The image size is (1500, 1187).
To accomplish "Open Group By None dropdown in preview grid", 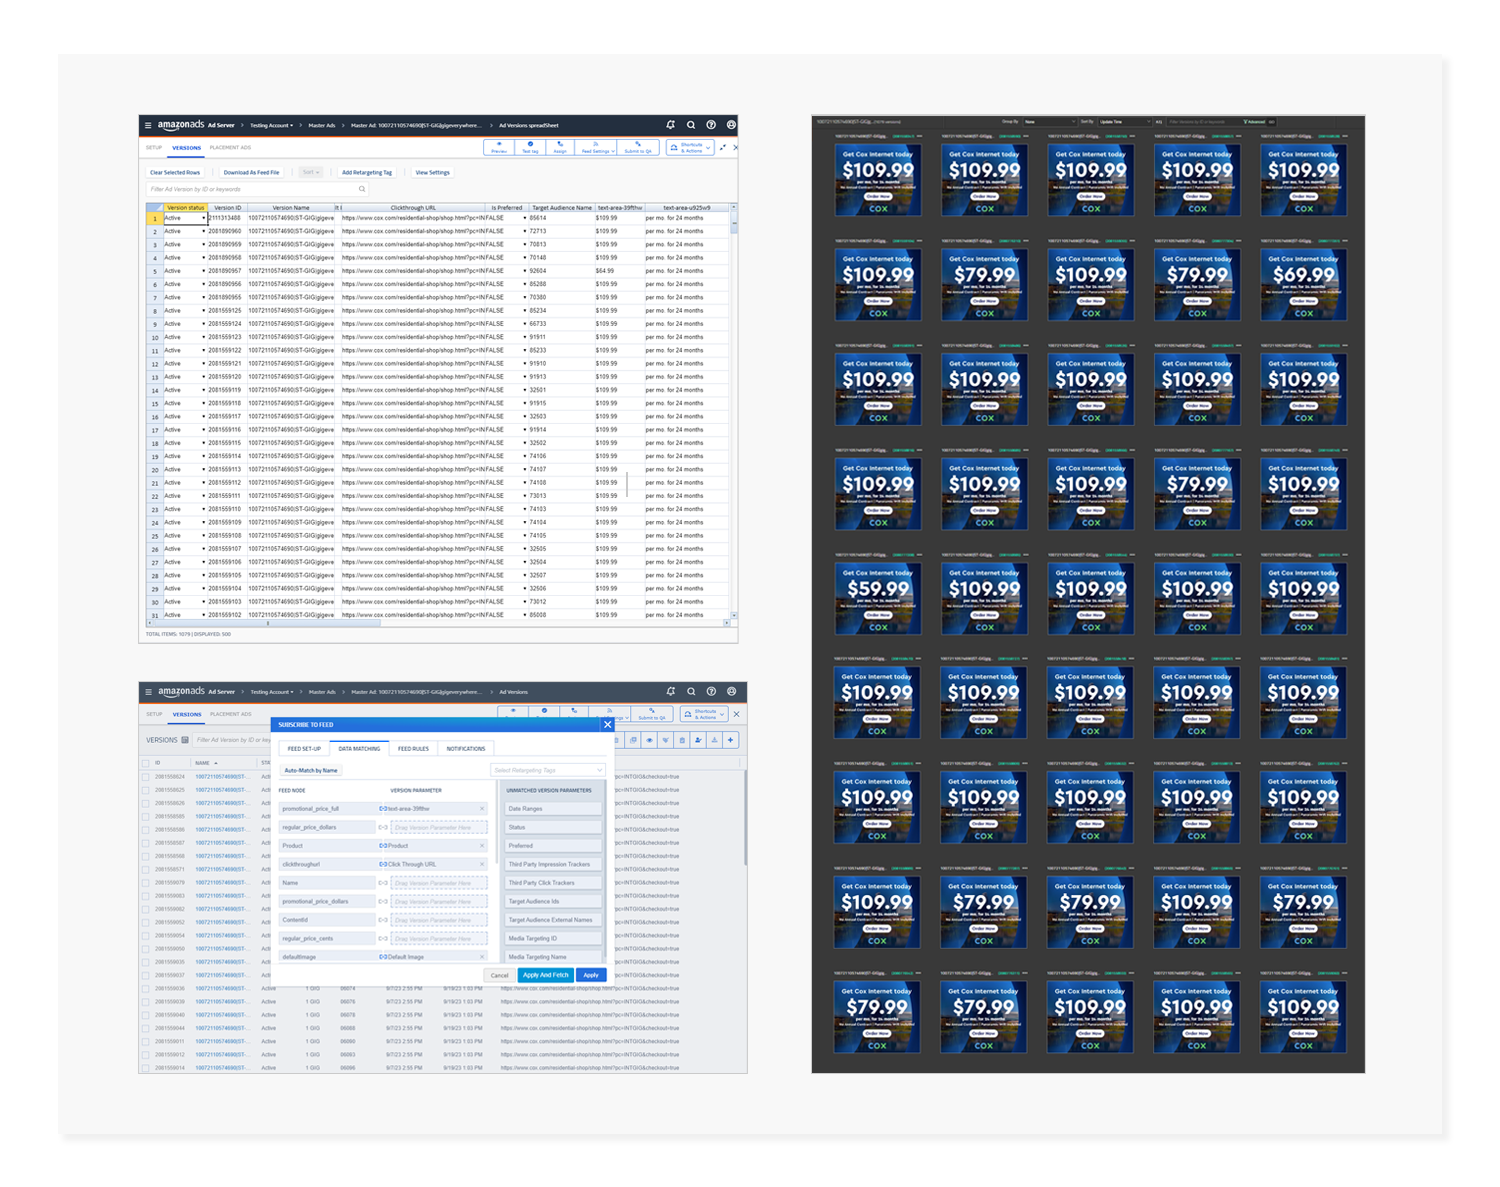I will [x=1050, y=122].
